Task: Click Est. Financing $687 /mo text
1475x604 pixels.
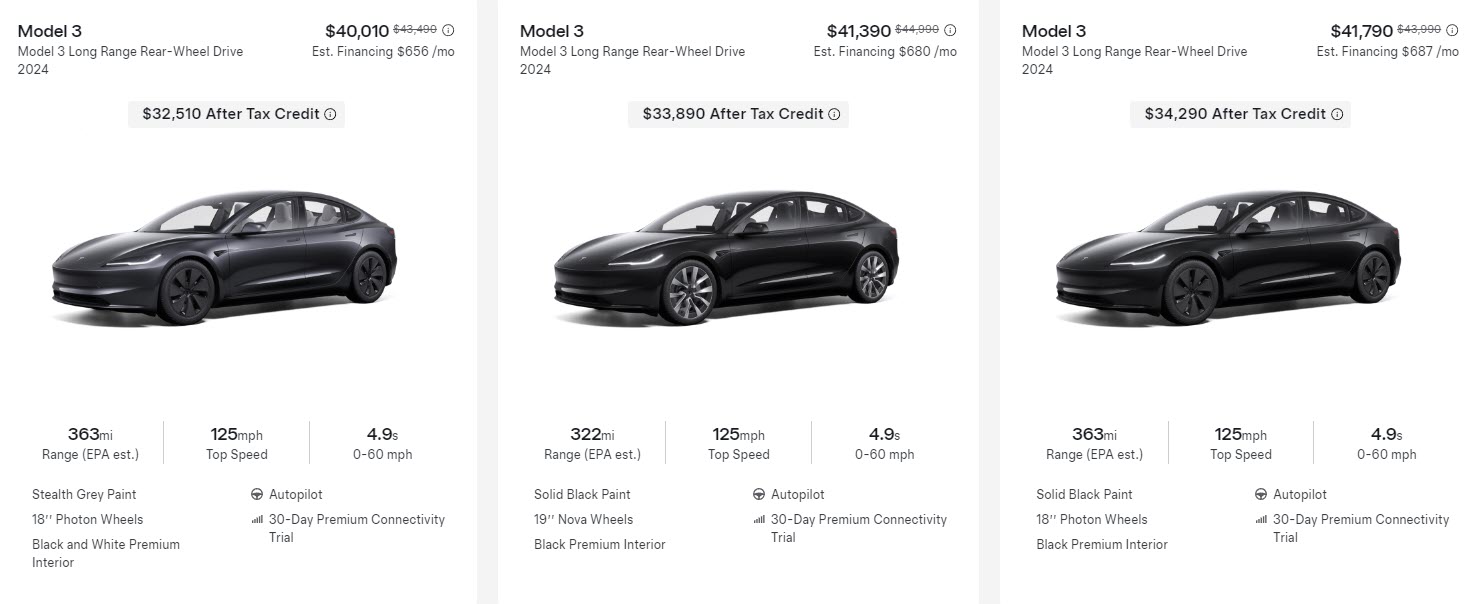Action: (1387, 52)
